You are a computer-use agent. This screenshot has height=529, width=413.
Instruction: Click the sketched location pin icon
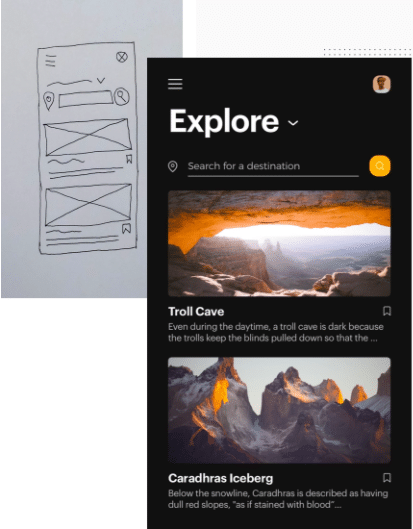49,101
